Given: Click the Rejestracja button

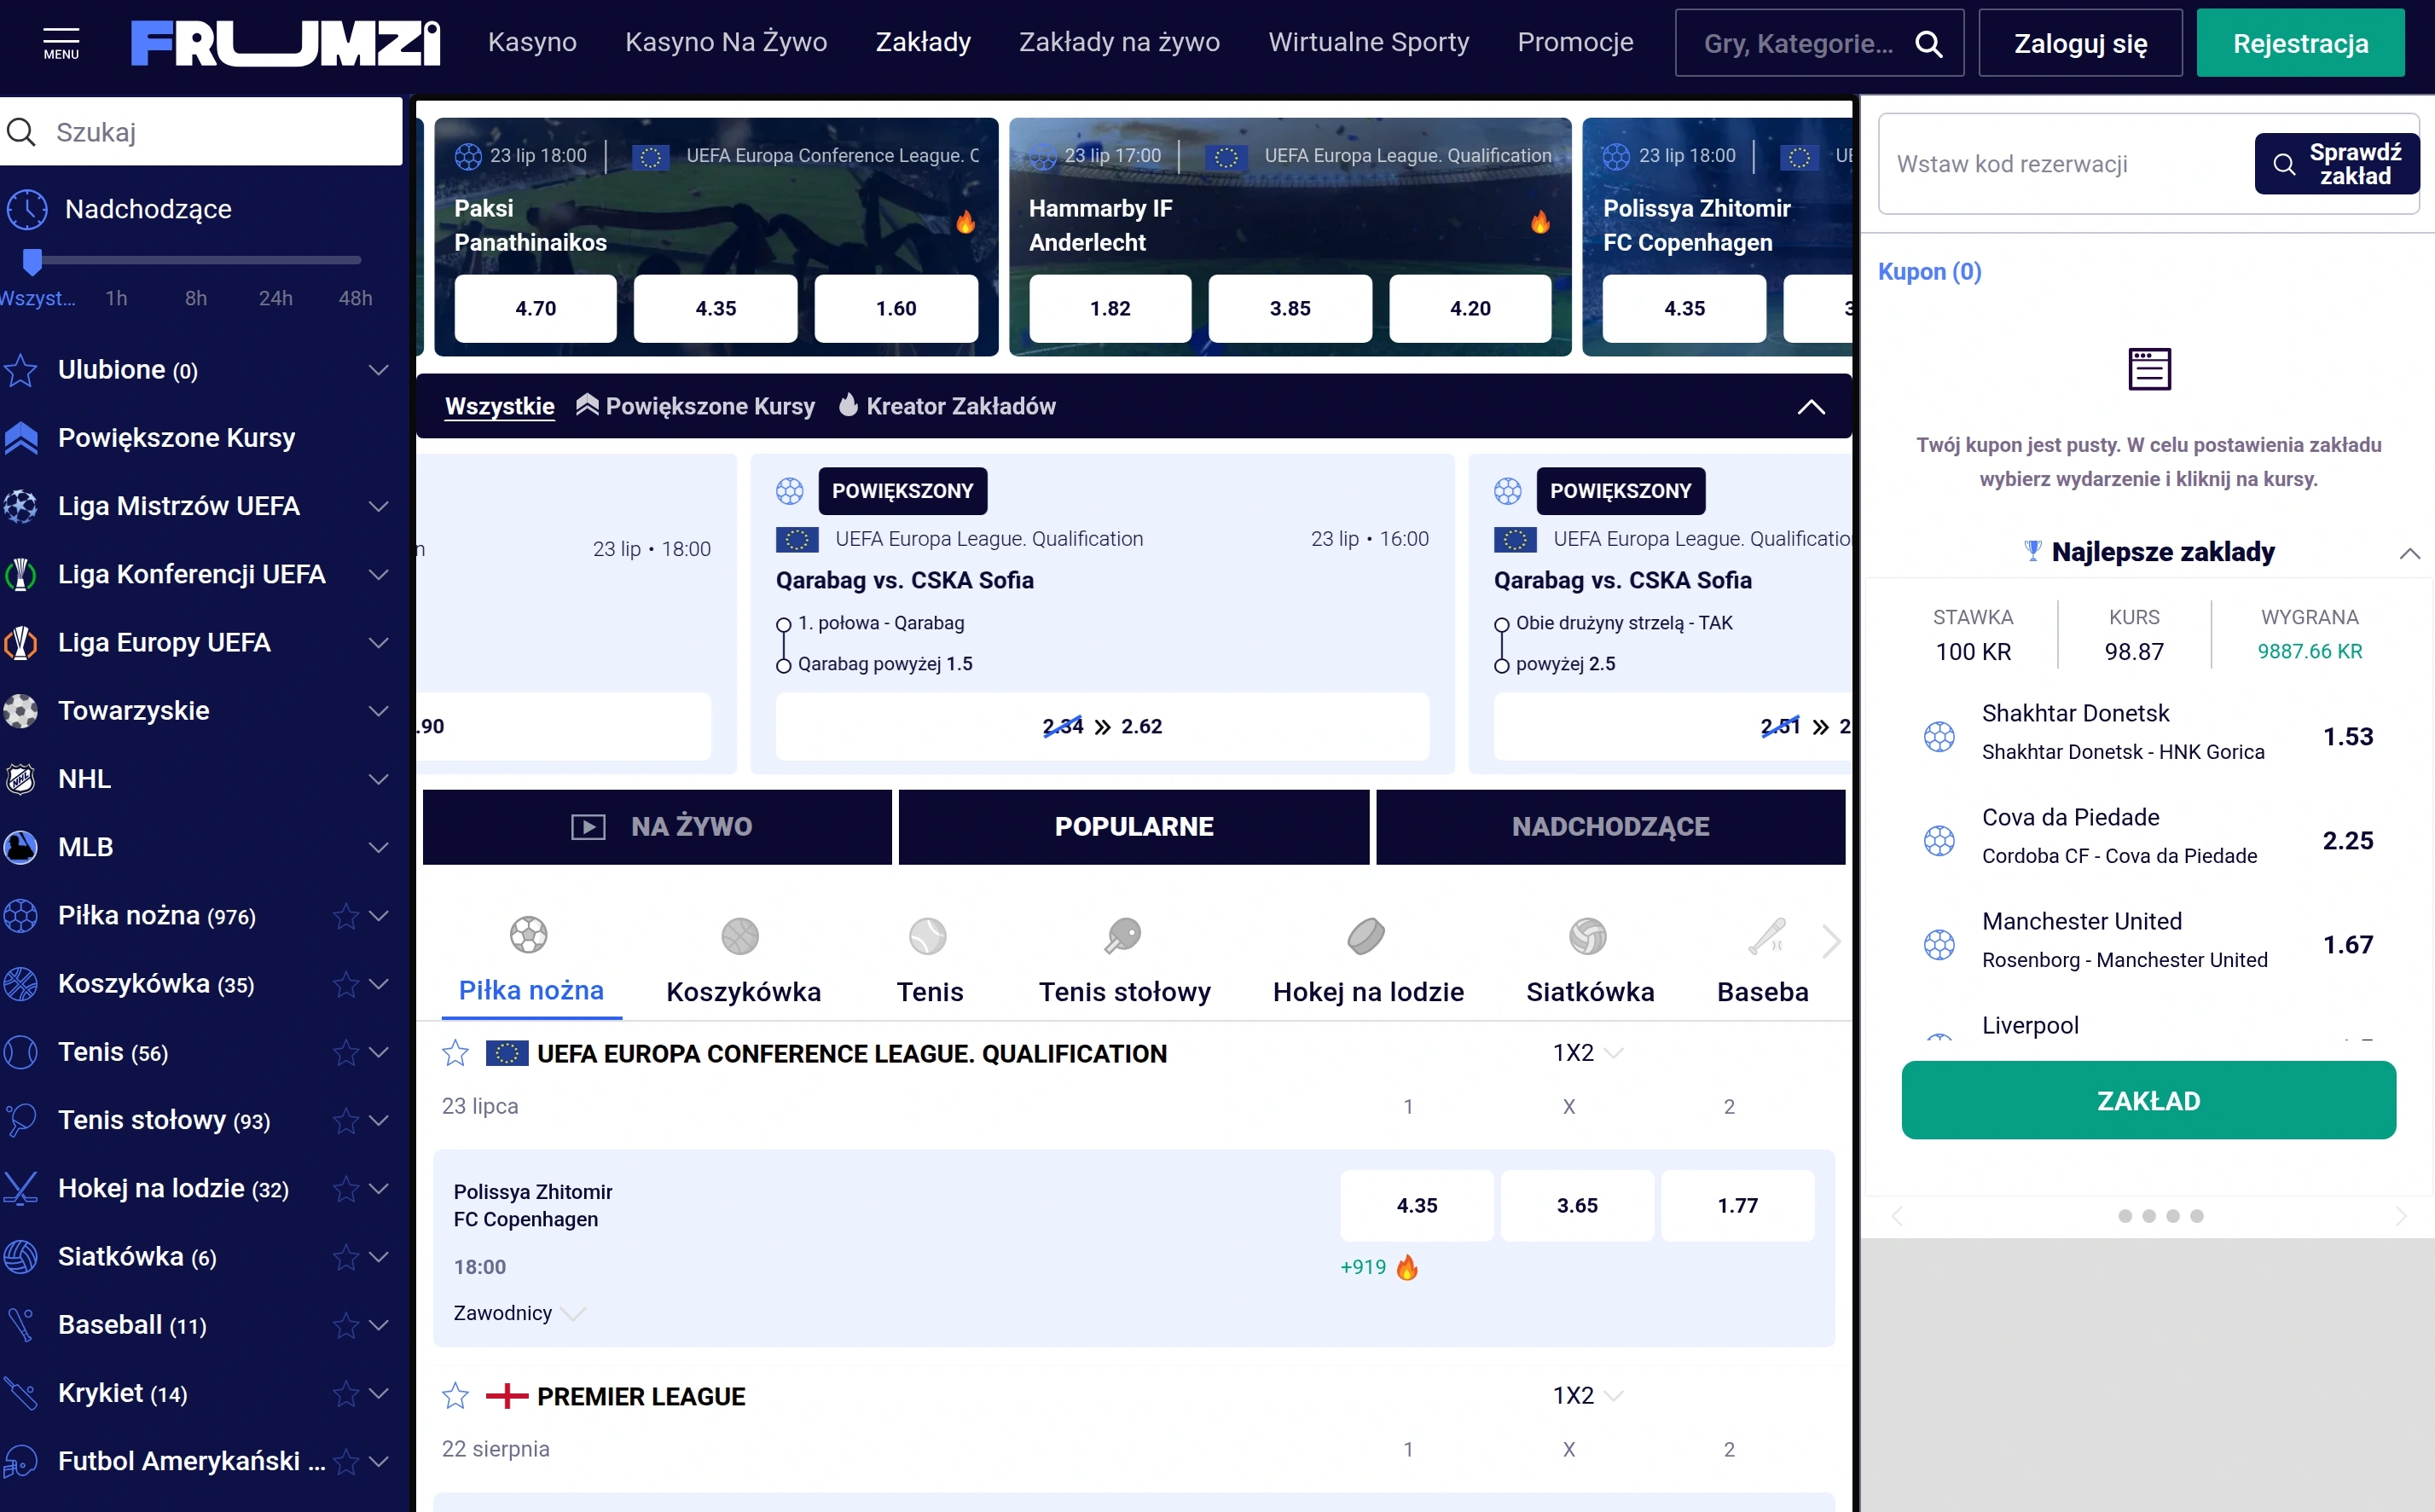Looking at the screenshot, I should click(2301, 43).
